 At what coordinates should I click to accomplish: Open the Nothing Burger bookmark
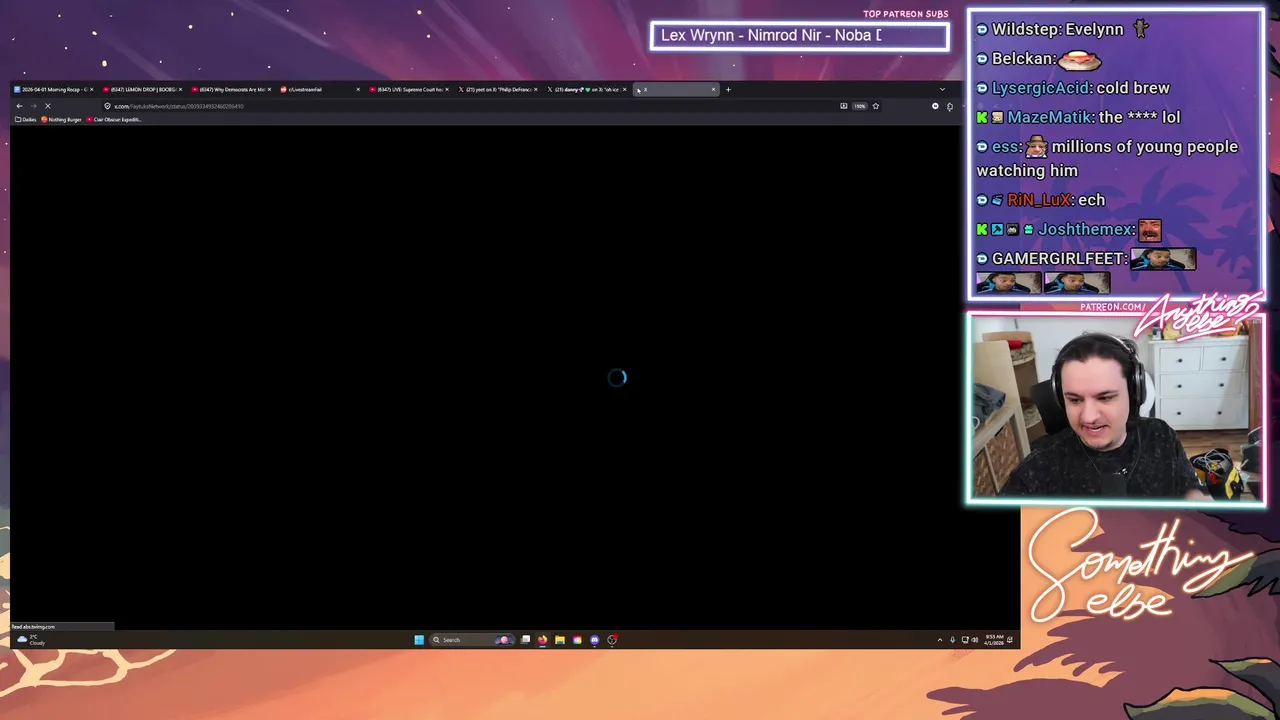[61, 120]
